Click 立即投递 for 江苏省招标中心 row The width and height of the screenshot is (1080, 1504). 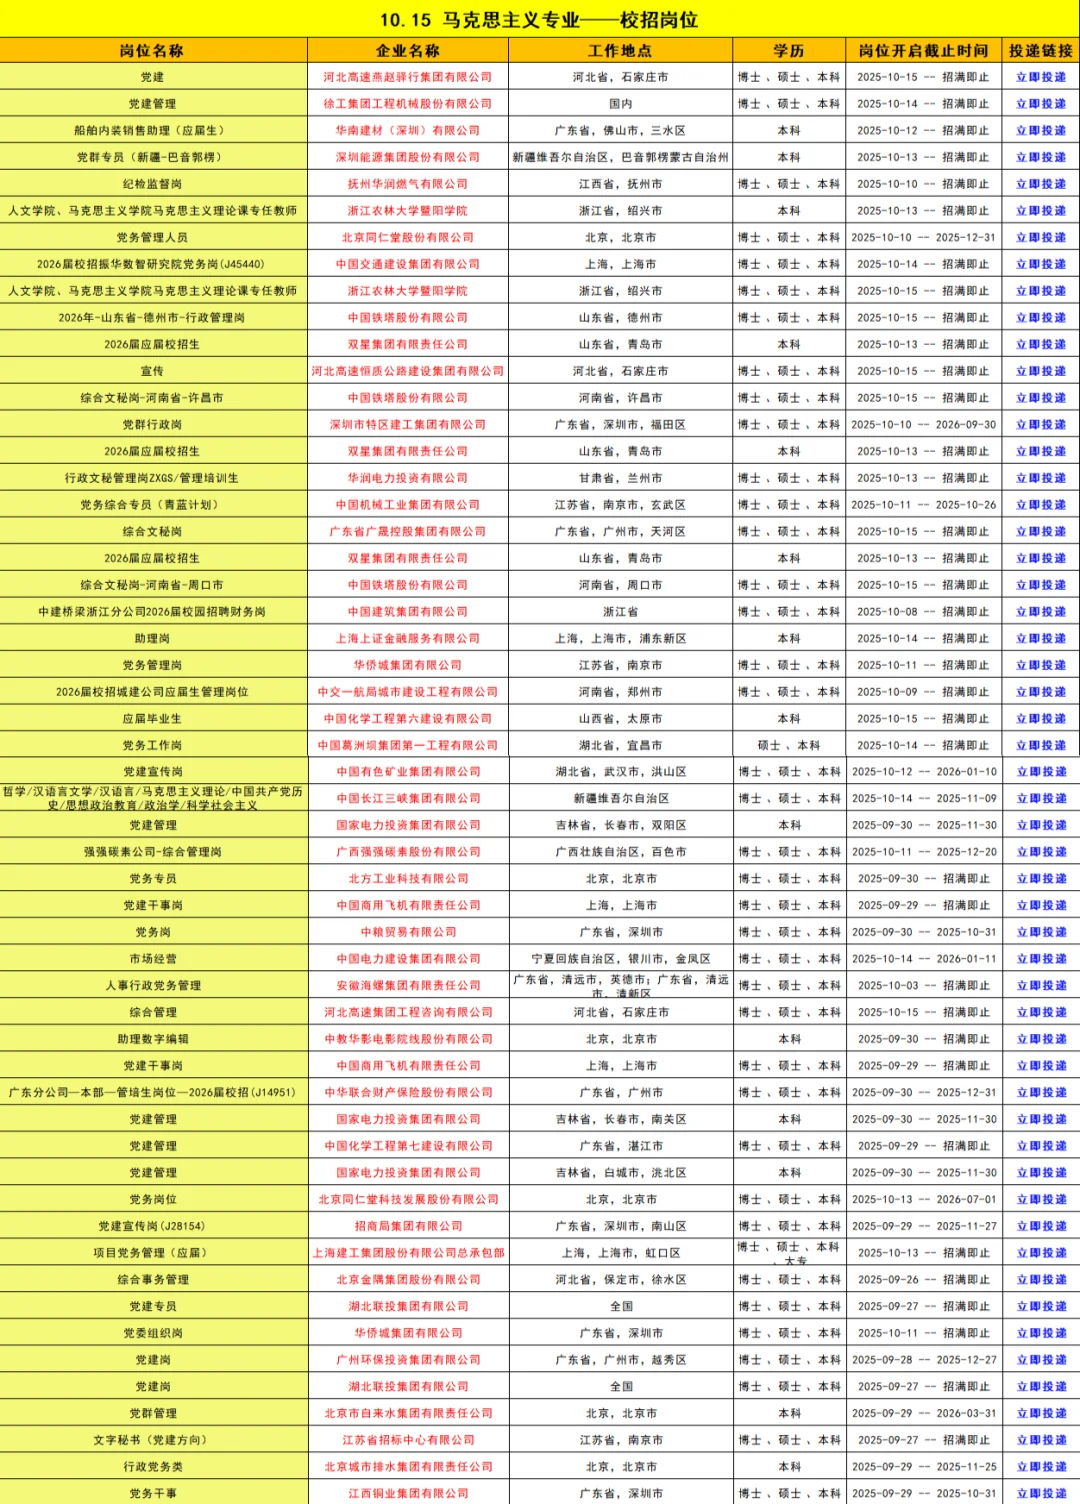click(1042, 1440)
